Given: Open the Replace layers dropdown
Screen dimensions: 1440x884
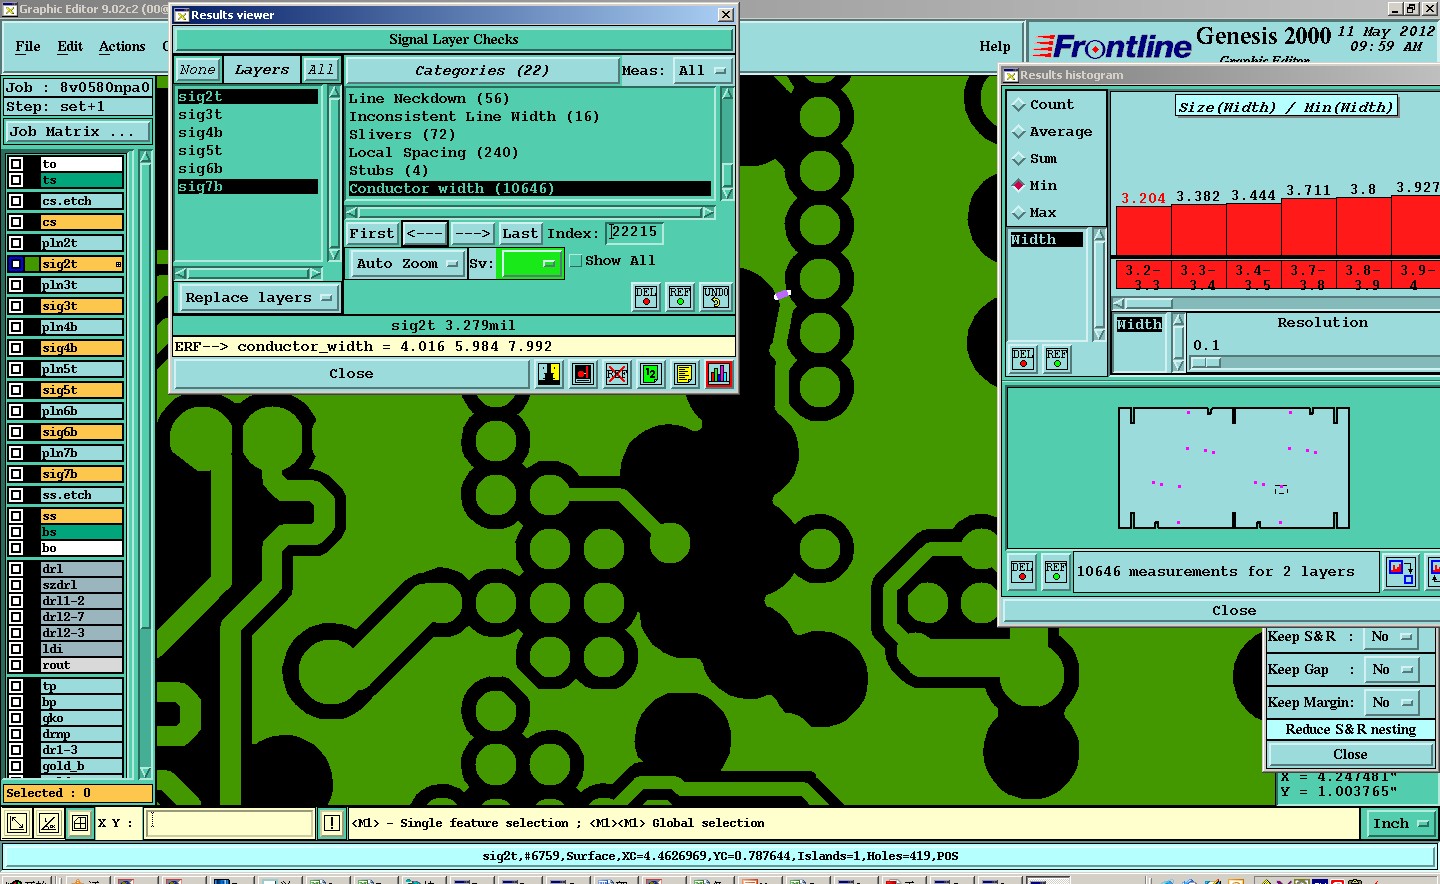Looking at the screenshot, I should click(x=258, y=298).
